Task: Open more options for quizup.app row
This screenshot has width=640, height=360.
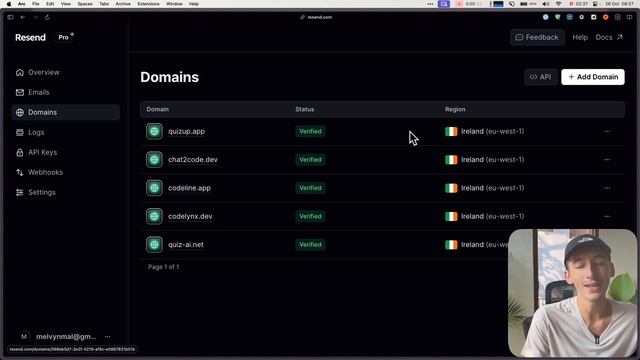Action: point(607,131)
